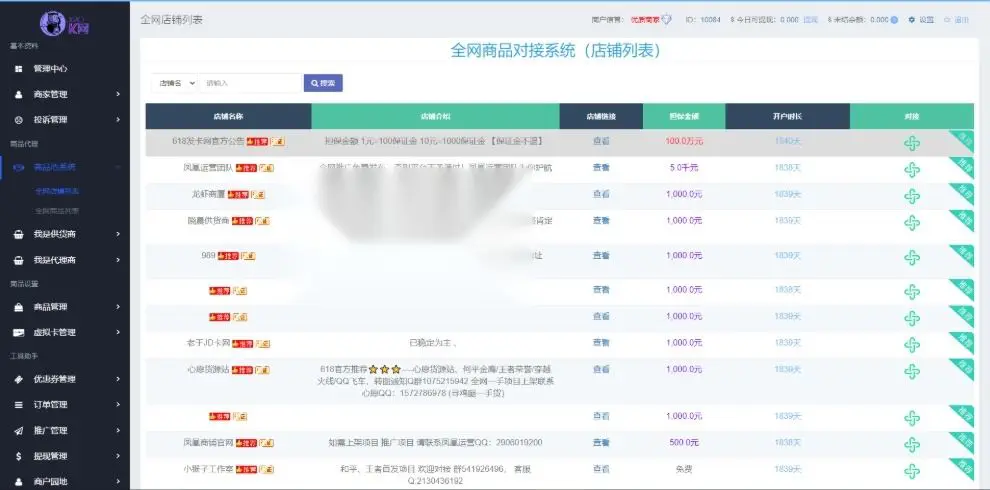Click the 管理中心 grid icon in sidebar

(18, 69)
